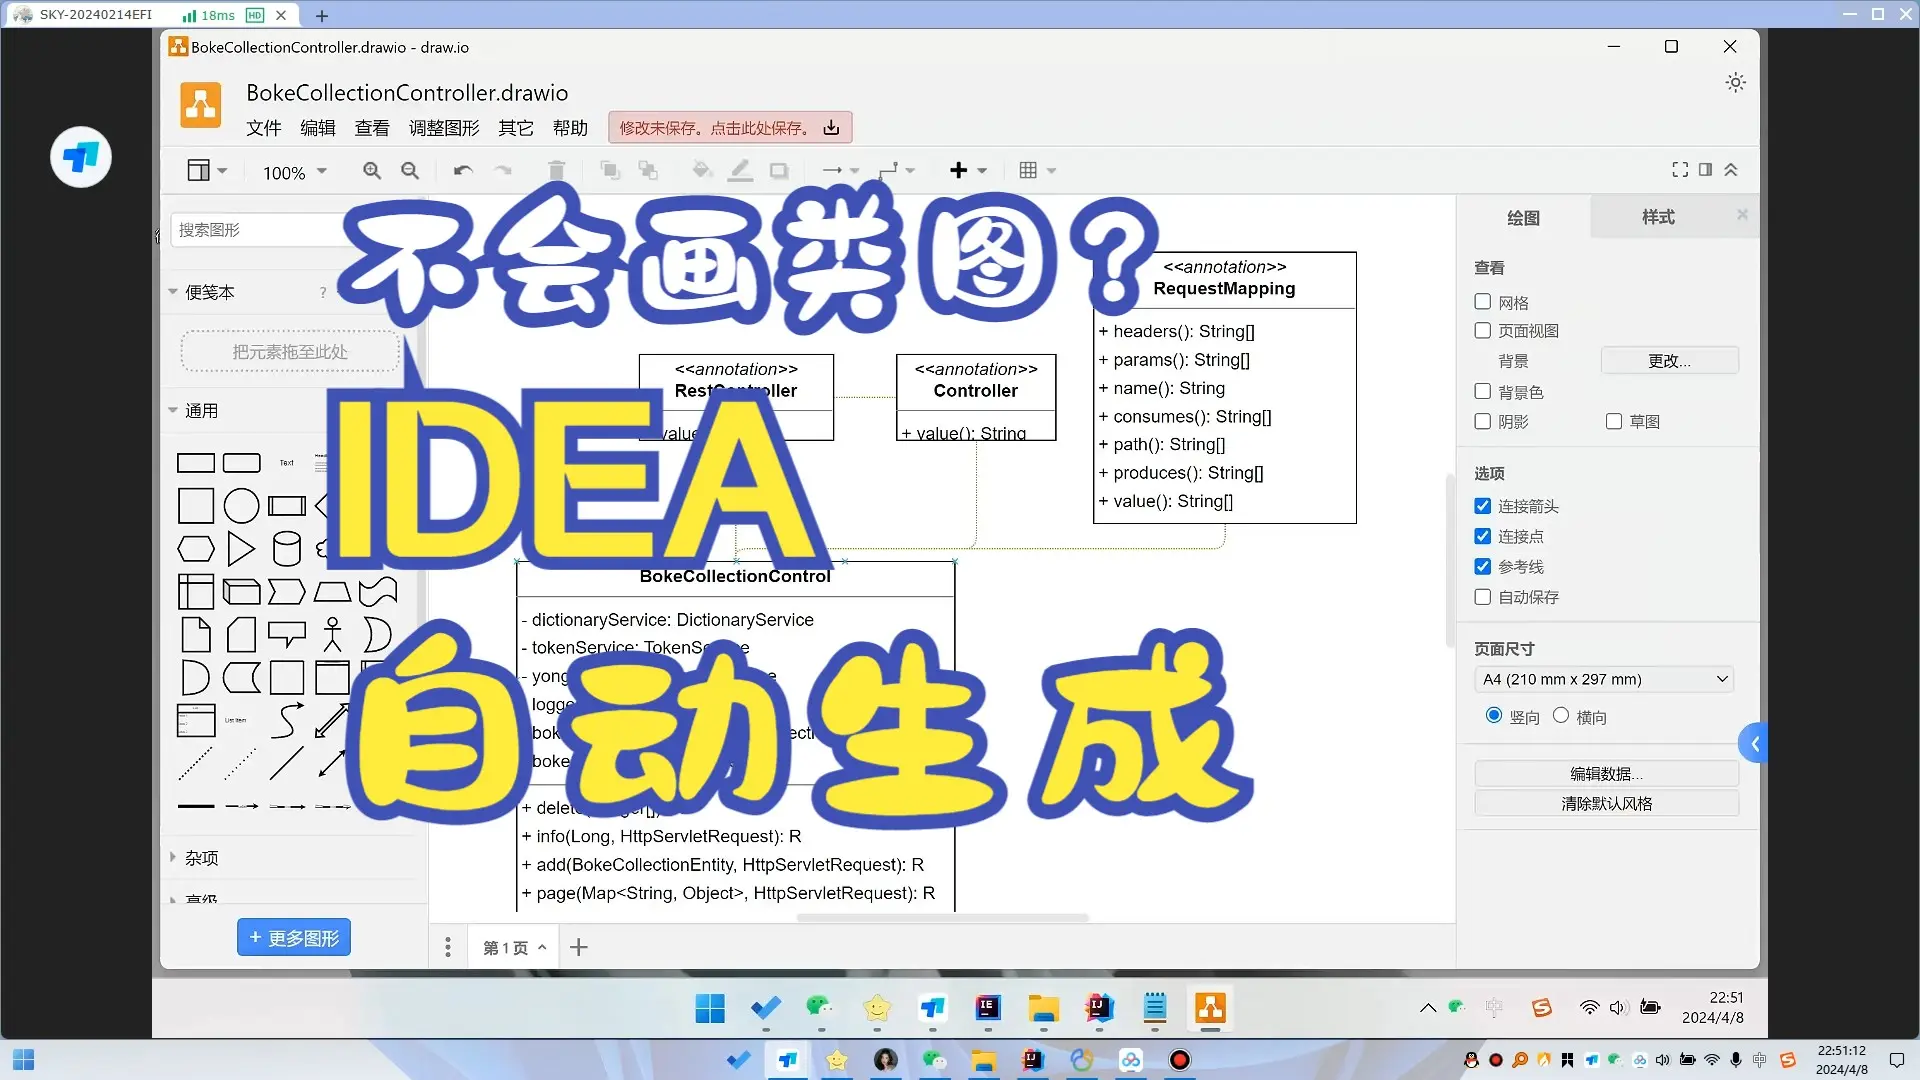Image resolution: width=1920 pixels, height=1080 pixels.
Task: Open the 100% zoom dropdown
Action: [295, 172]
